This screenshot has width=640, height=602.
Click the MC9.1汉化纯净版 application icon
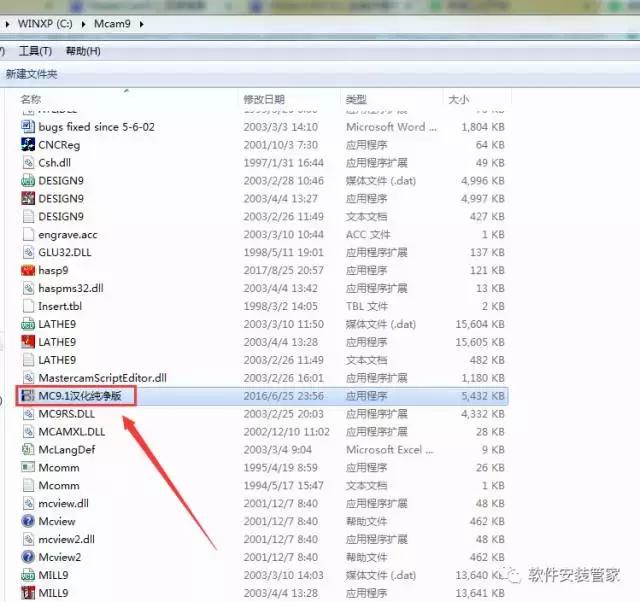pos(28,395)
